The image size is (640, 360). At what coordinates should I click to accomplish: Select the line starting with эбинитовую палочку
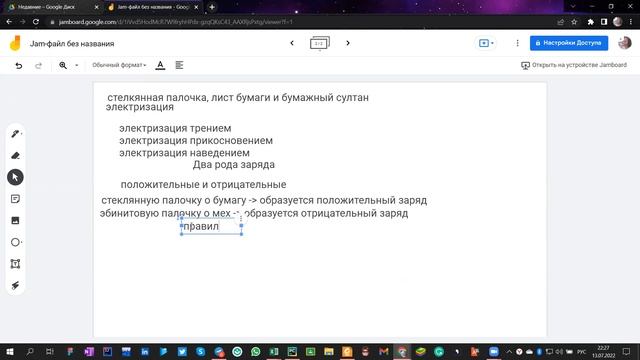pos(254,213)
